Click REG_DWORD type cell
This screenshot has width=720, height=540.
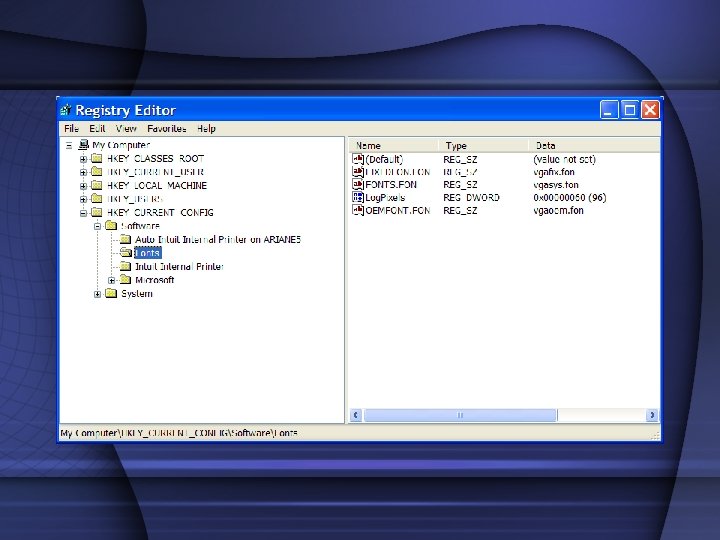point(471,197)
